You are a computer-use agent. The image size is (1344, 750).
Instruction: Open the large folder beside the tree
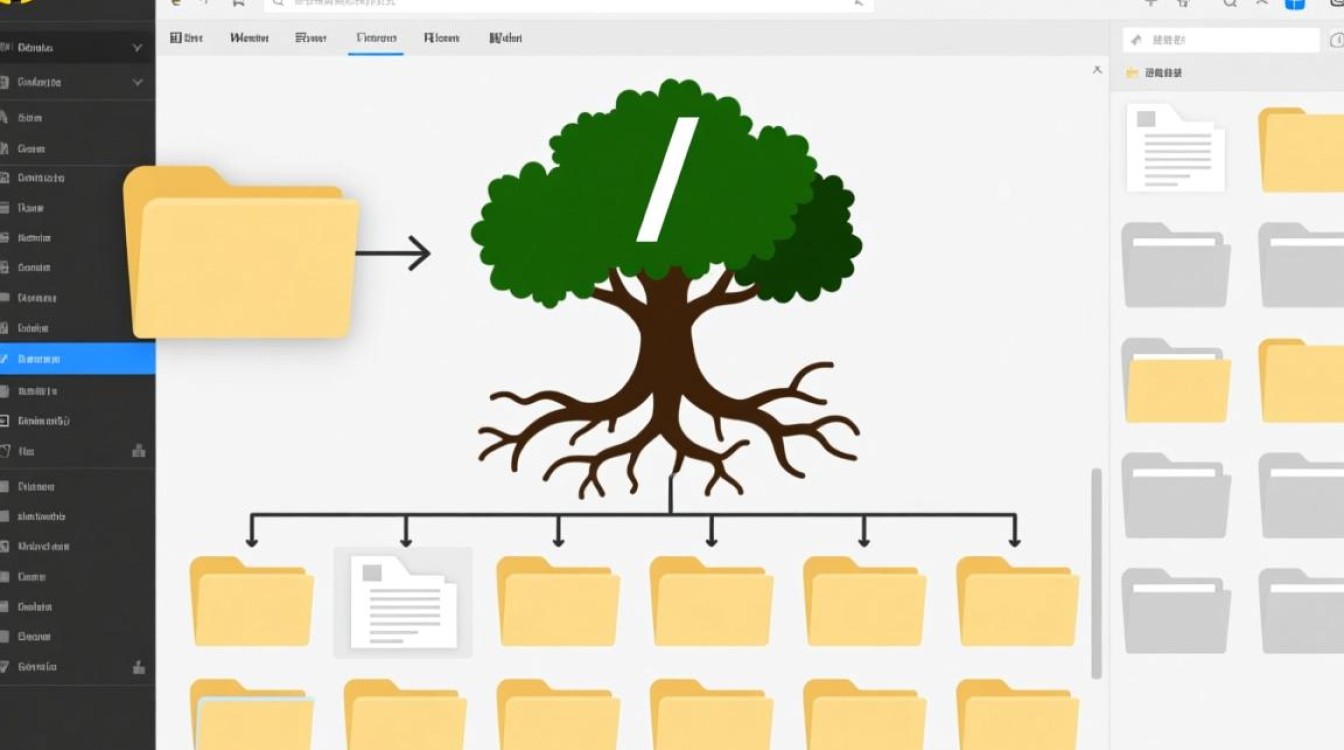pos(242,255)
